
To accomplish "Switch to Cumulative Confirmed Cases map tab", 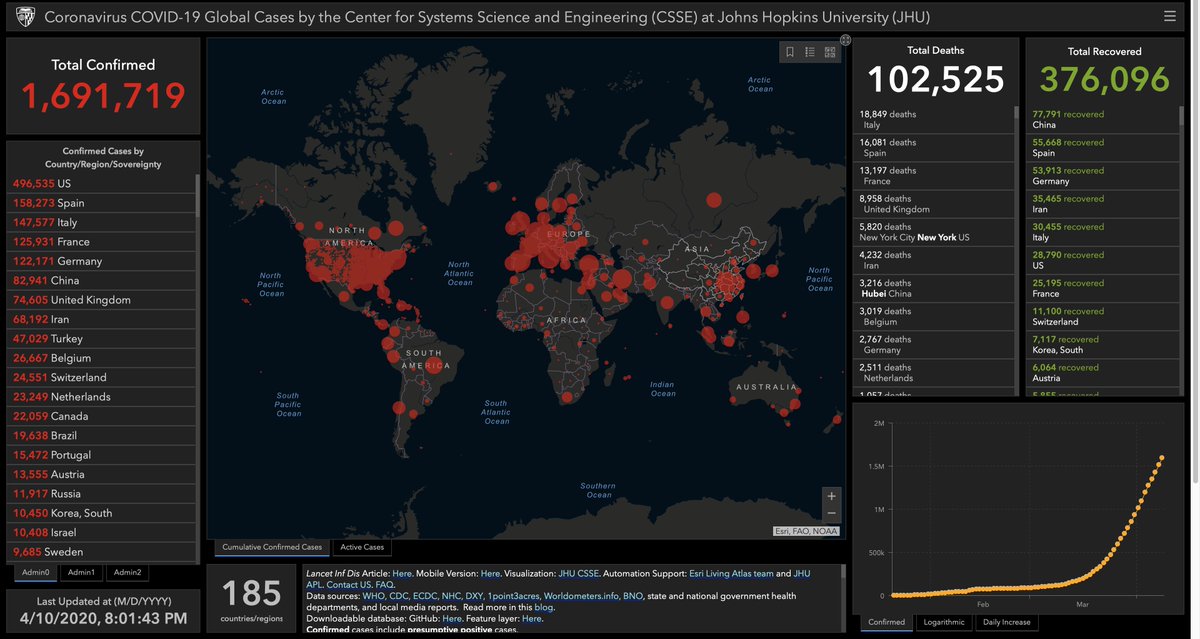I will 272,547.
